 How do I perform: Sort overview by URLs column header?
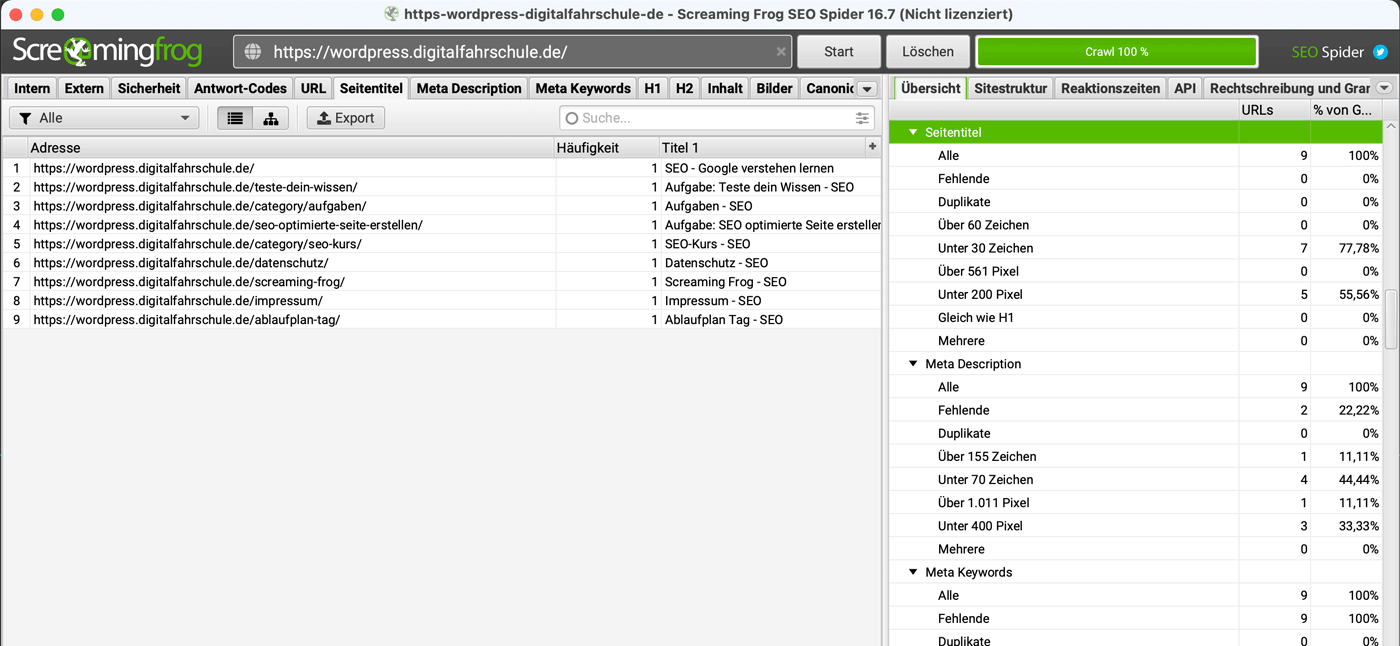coord(1274,110)
